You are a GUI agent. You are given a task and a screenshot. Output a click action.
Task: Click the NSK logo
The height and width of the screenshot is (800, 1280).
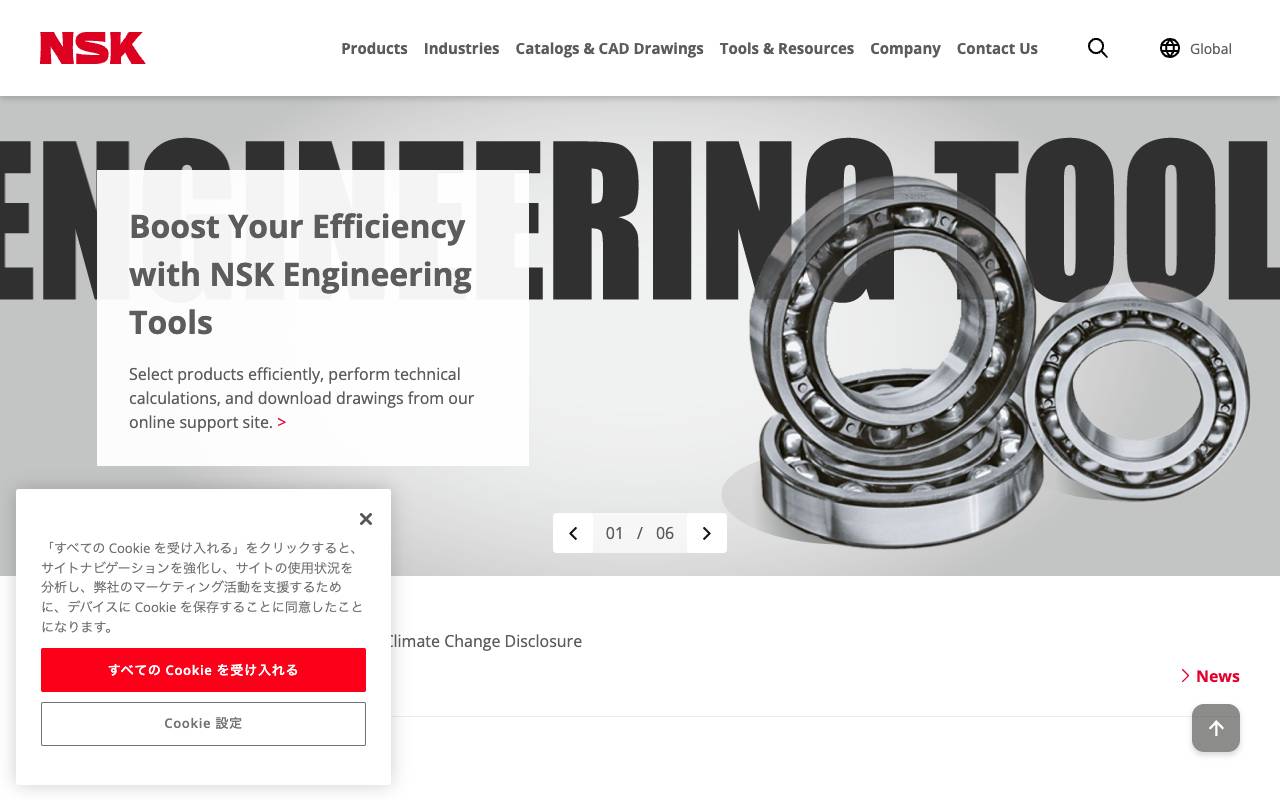(x=92, y=48)
